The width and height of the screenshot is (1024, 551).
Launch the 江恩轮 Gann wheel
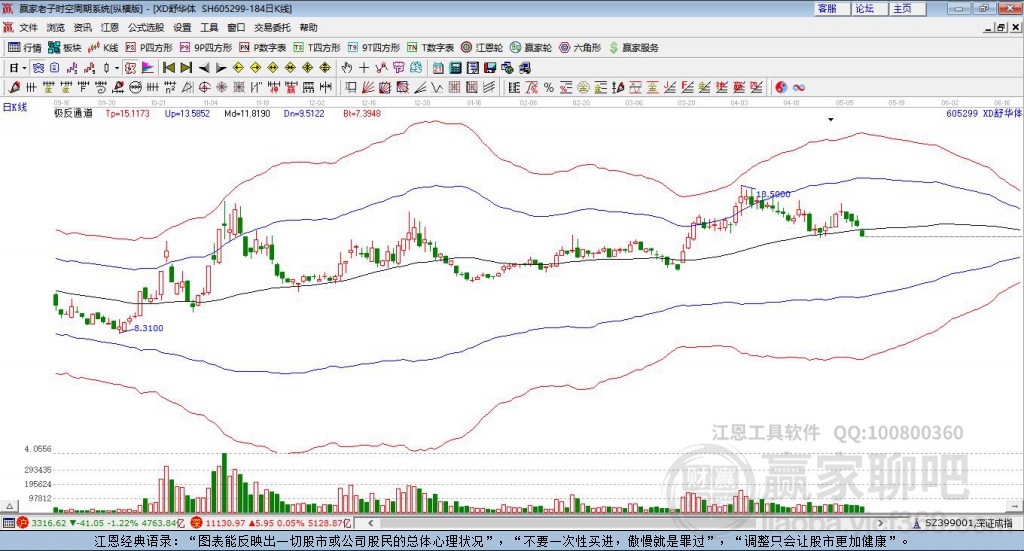tap(481, 48)
